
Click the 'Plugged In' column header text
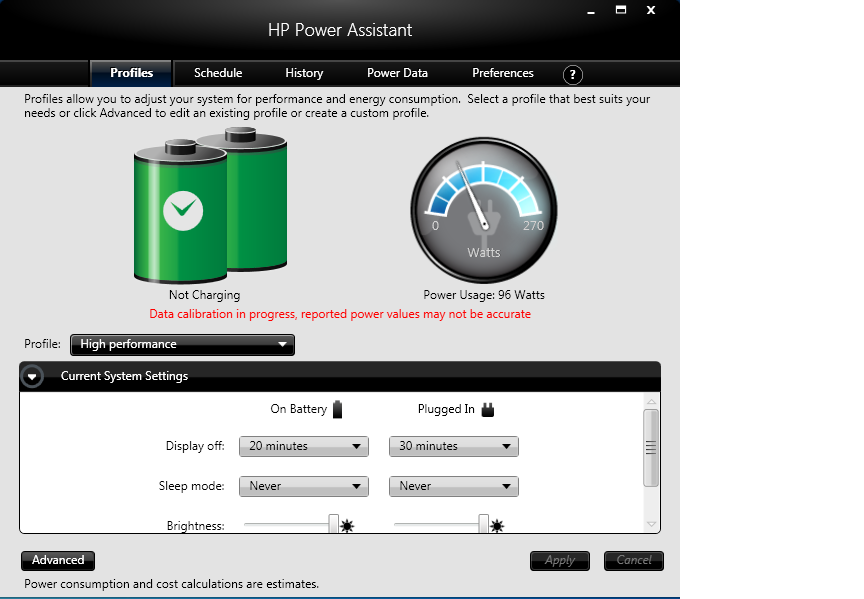click(x=446, y=409)
